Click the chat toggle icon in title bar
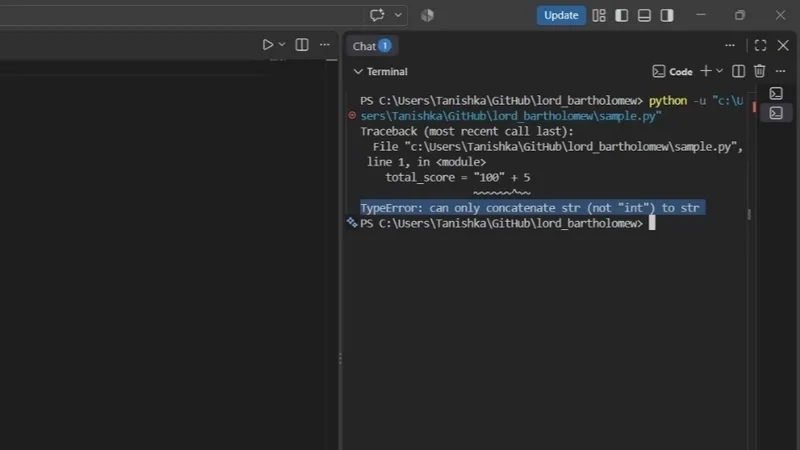 pyautogui.click(x=377, y=15)
